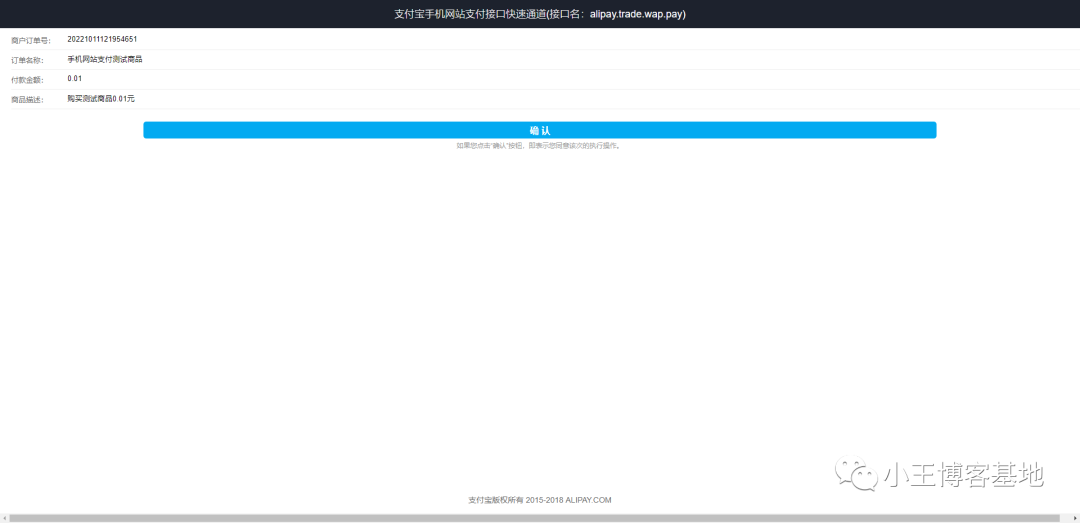Click the header title alipay.trade.wap.pay
This screenshot has width=1080, height=523.
pyautogui.click(x=539, y=14)
